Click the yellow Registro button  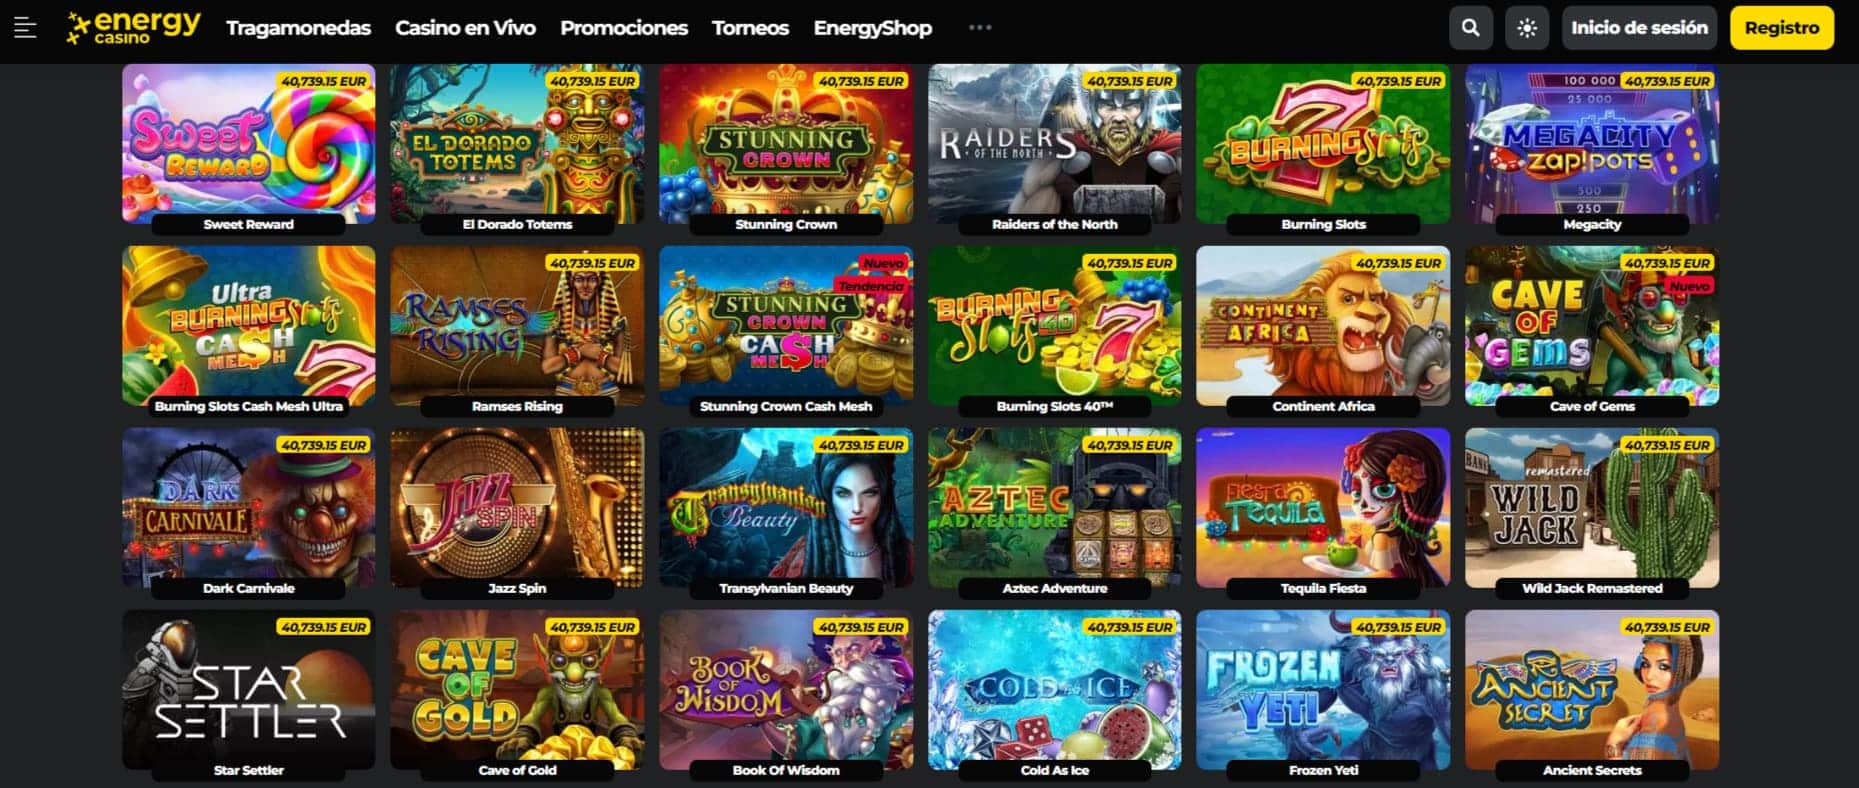pos(1782,28)
